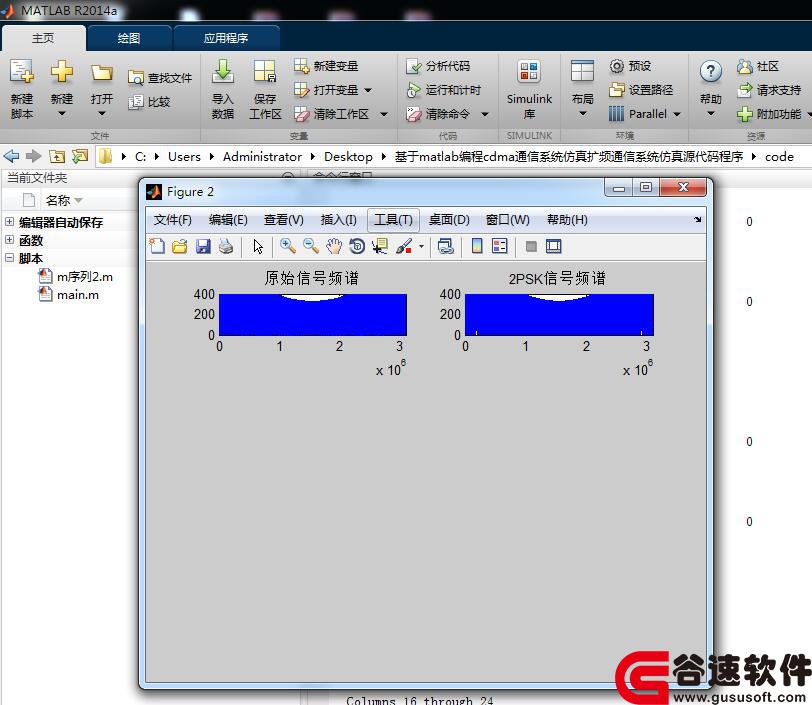Expand the 编辑器自动保存 tree group

pos(9,222)
